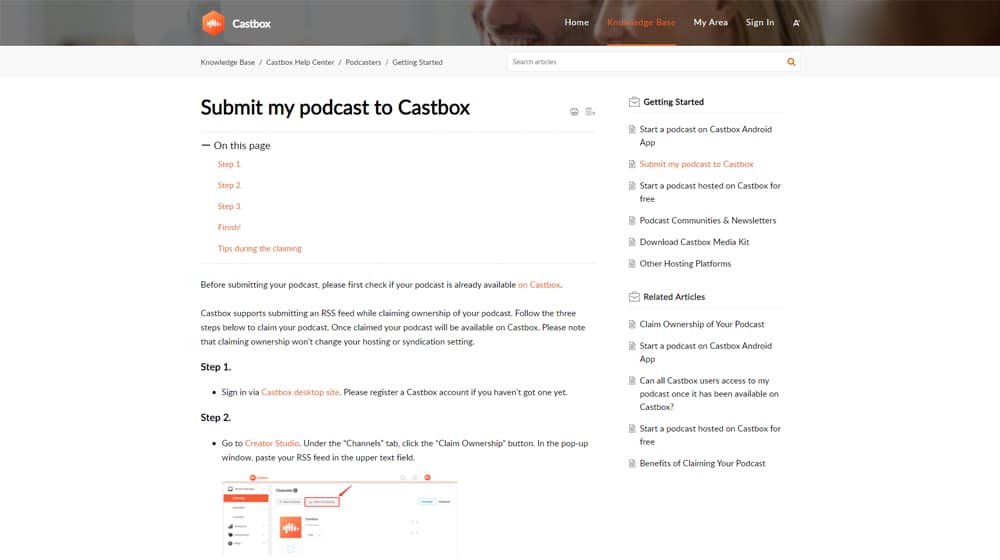Jump to Finish! anchor link

(229, 228)
